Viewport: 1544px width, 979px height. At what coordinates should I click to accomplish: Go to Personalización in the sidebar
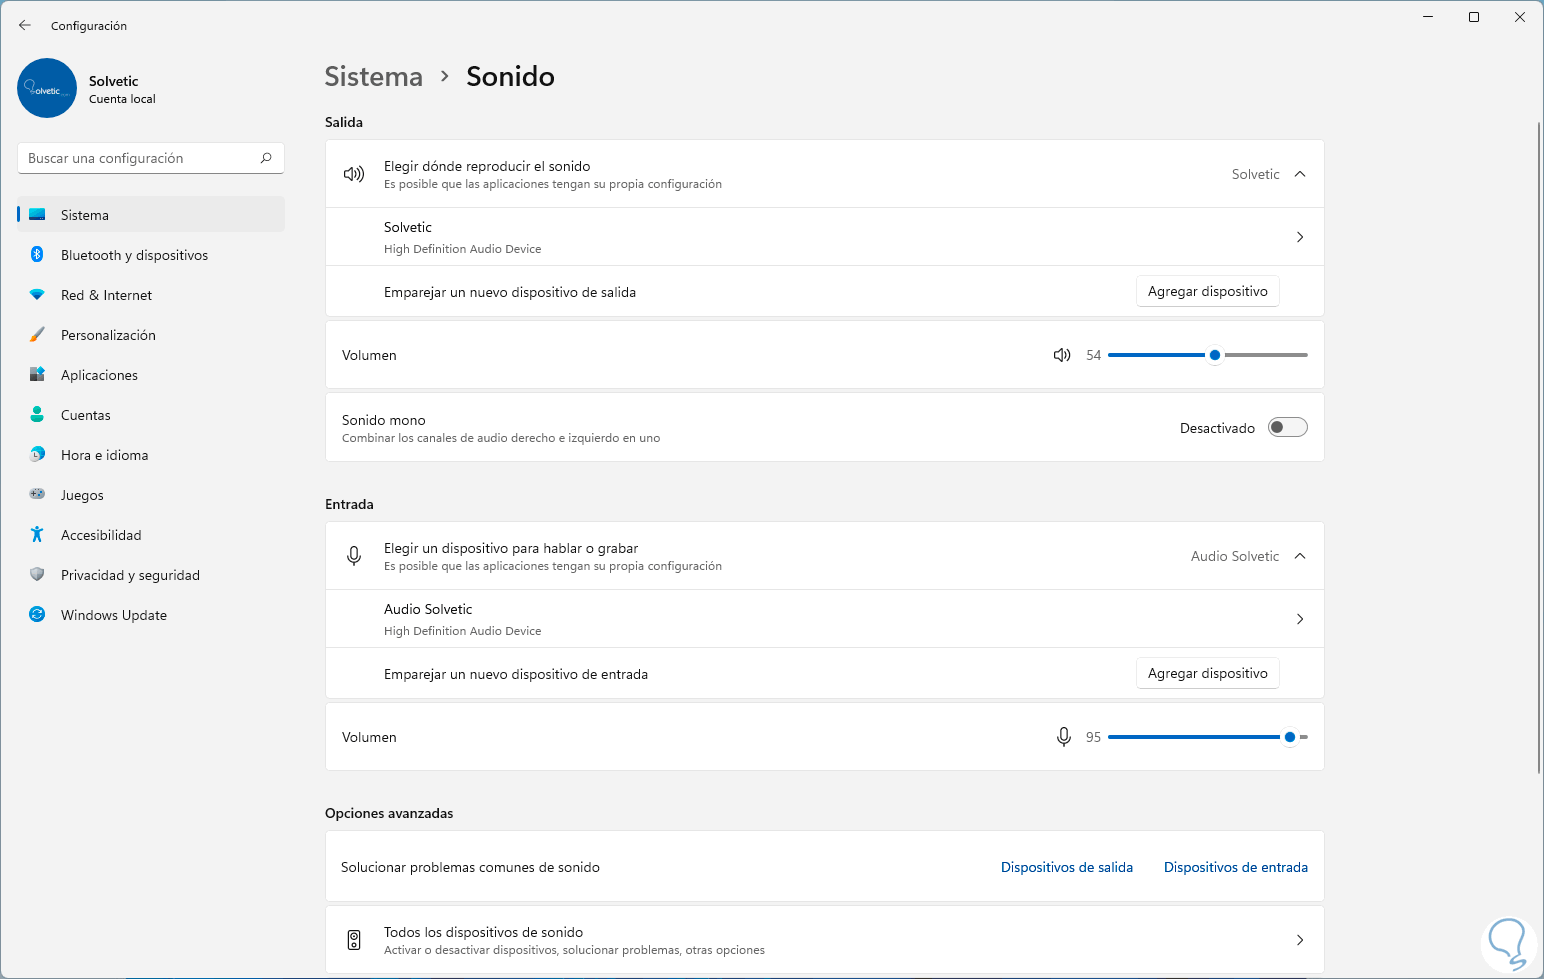click(108, 335)
